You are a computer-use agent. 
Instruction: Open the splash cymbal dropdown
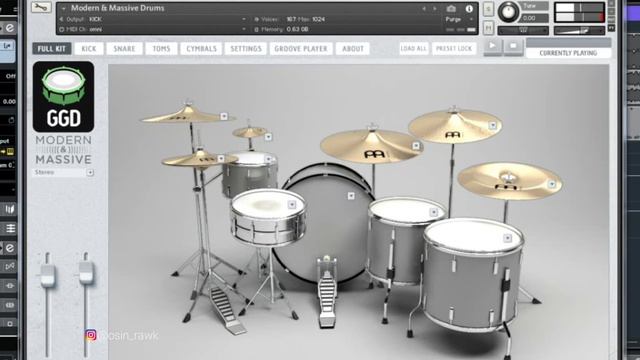pos(268,137)
